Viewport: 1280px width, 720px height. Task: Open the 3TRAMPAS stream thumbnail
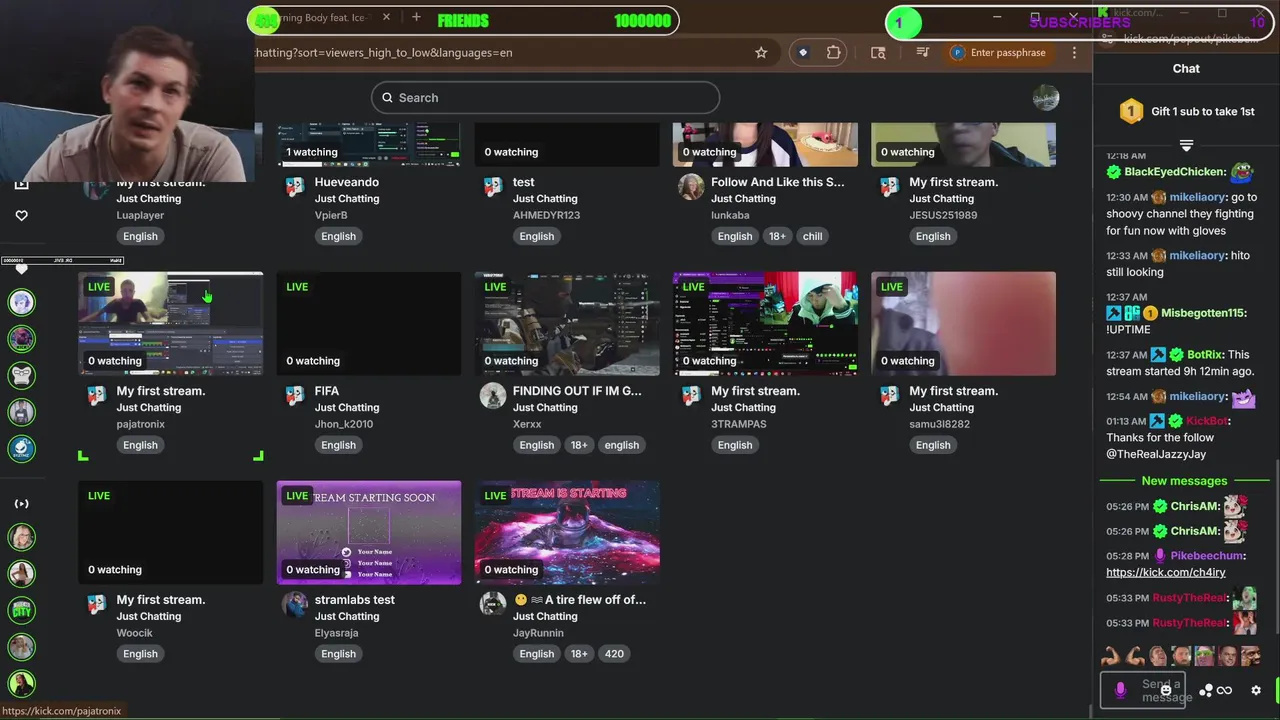click(765, 324)
